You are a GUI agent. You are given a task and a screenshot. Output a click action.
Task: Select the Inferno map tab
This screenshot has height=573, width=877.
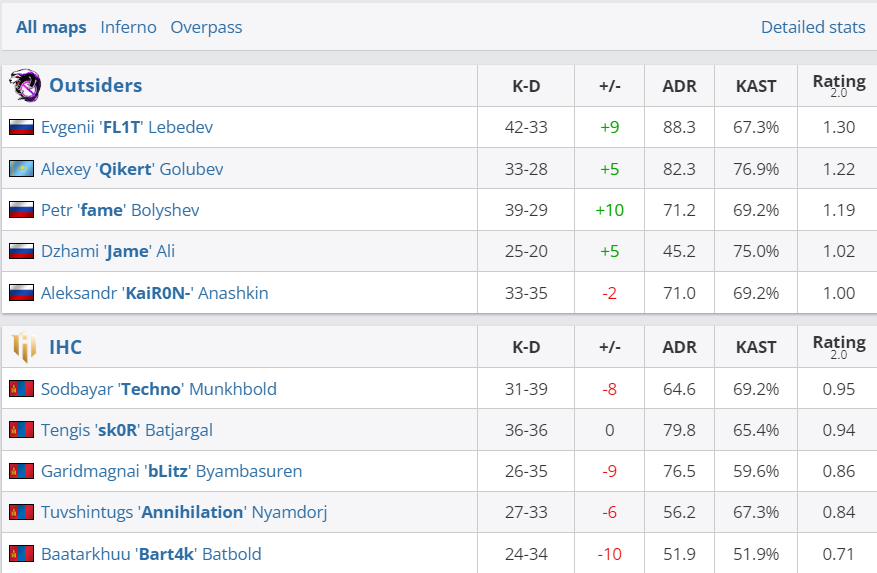[x=128, y=27]
